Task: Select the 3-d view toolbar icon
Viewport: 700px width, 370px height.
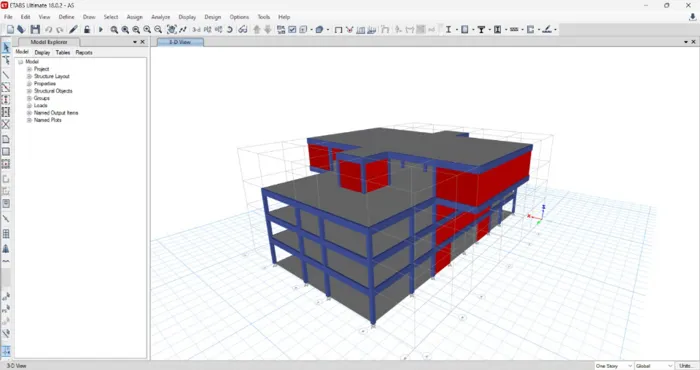Action: tap(196, 29)
